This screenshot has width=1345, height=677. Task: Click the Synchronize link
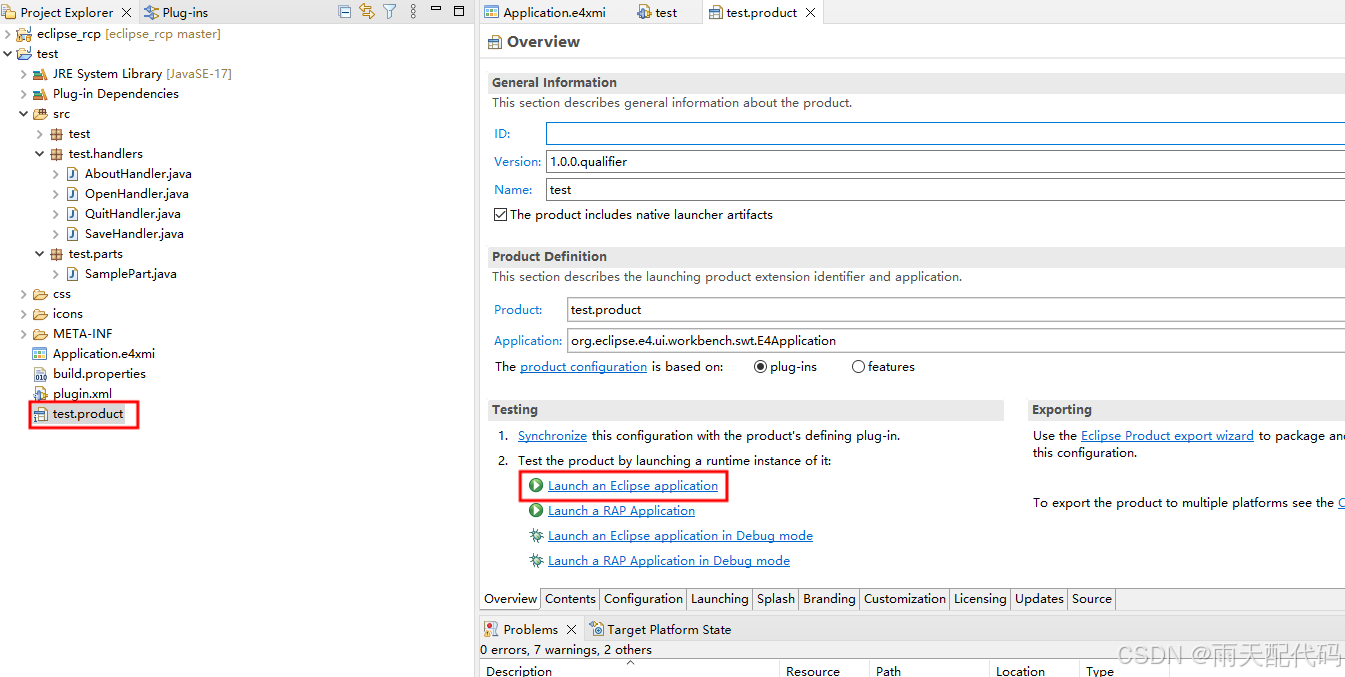click(552, 436)
